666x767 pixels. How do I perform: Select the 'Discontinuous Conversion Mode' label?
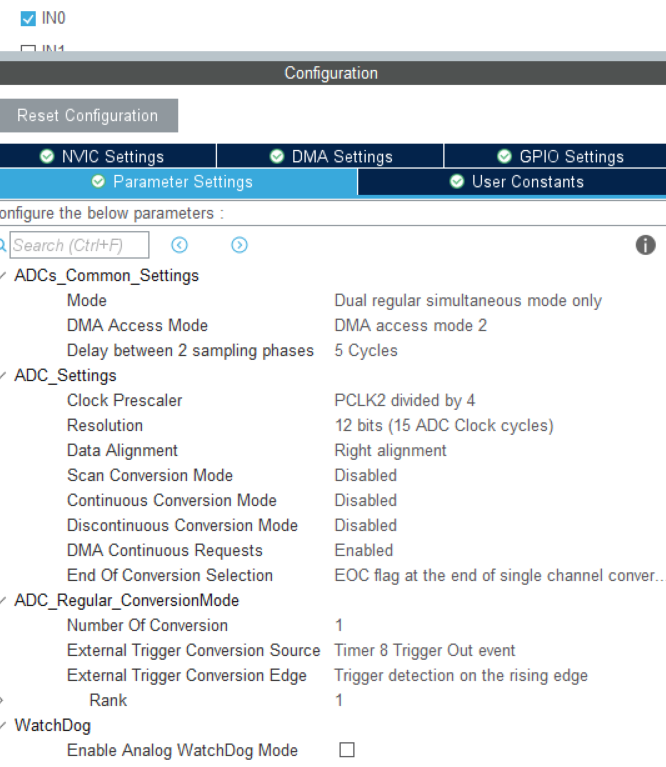coord(182,525)
